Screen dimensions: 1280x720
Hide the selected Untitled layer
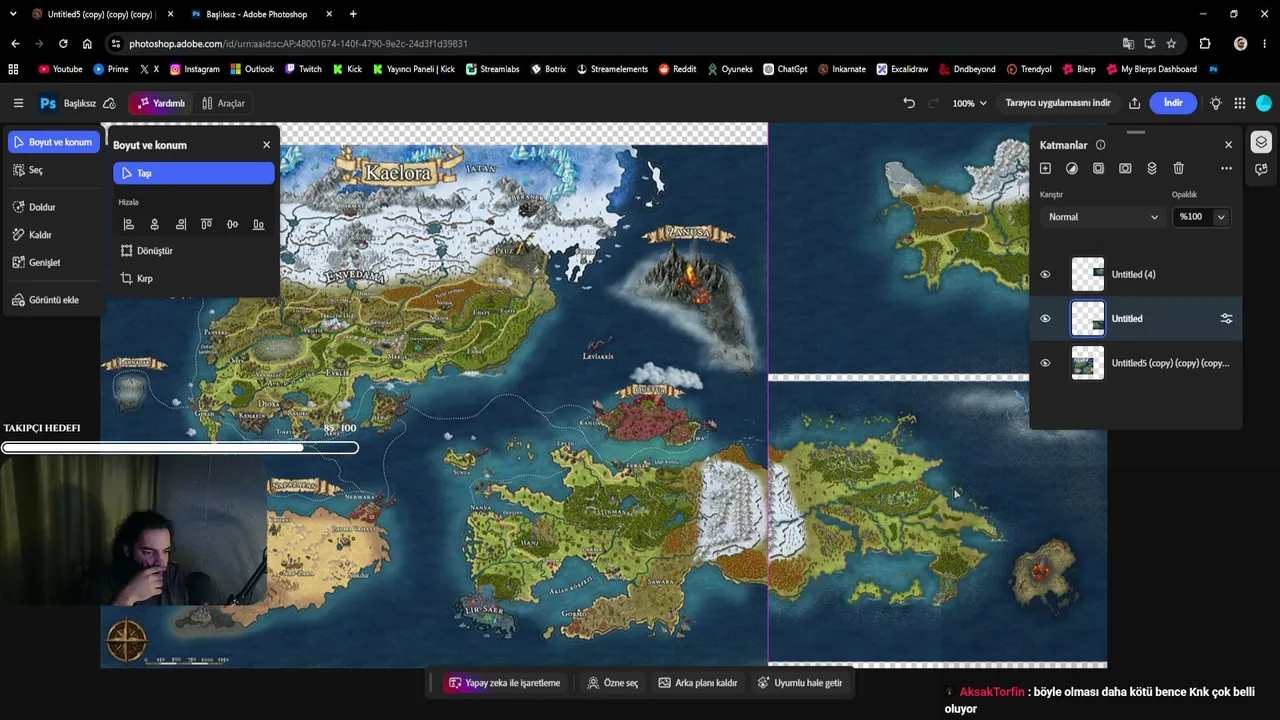(x=1045, y=319)
